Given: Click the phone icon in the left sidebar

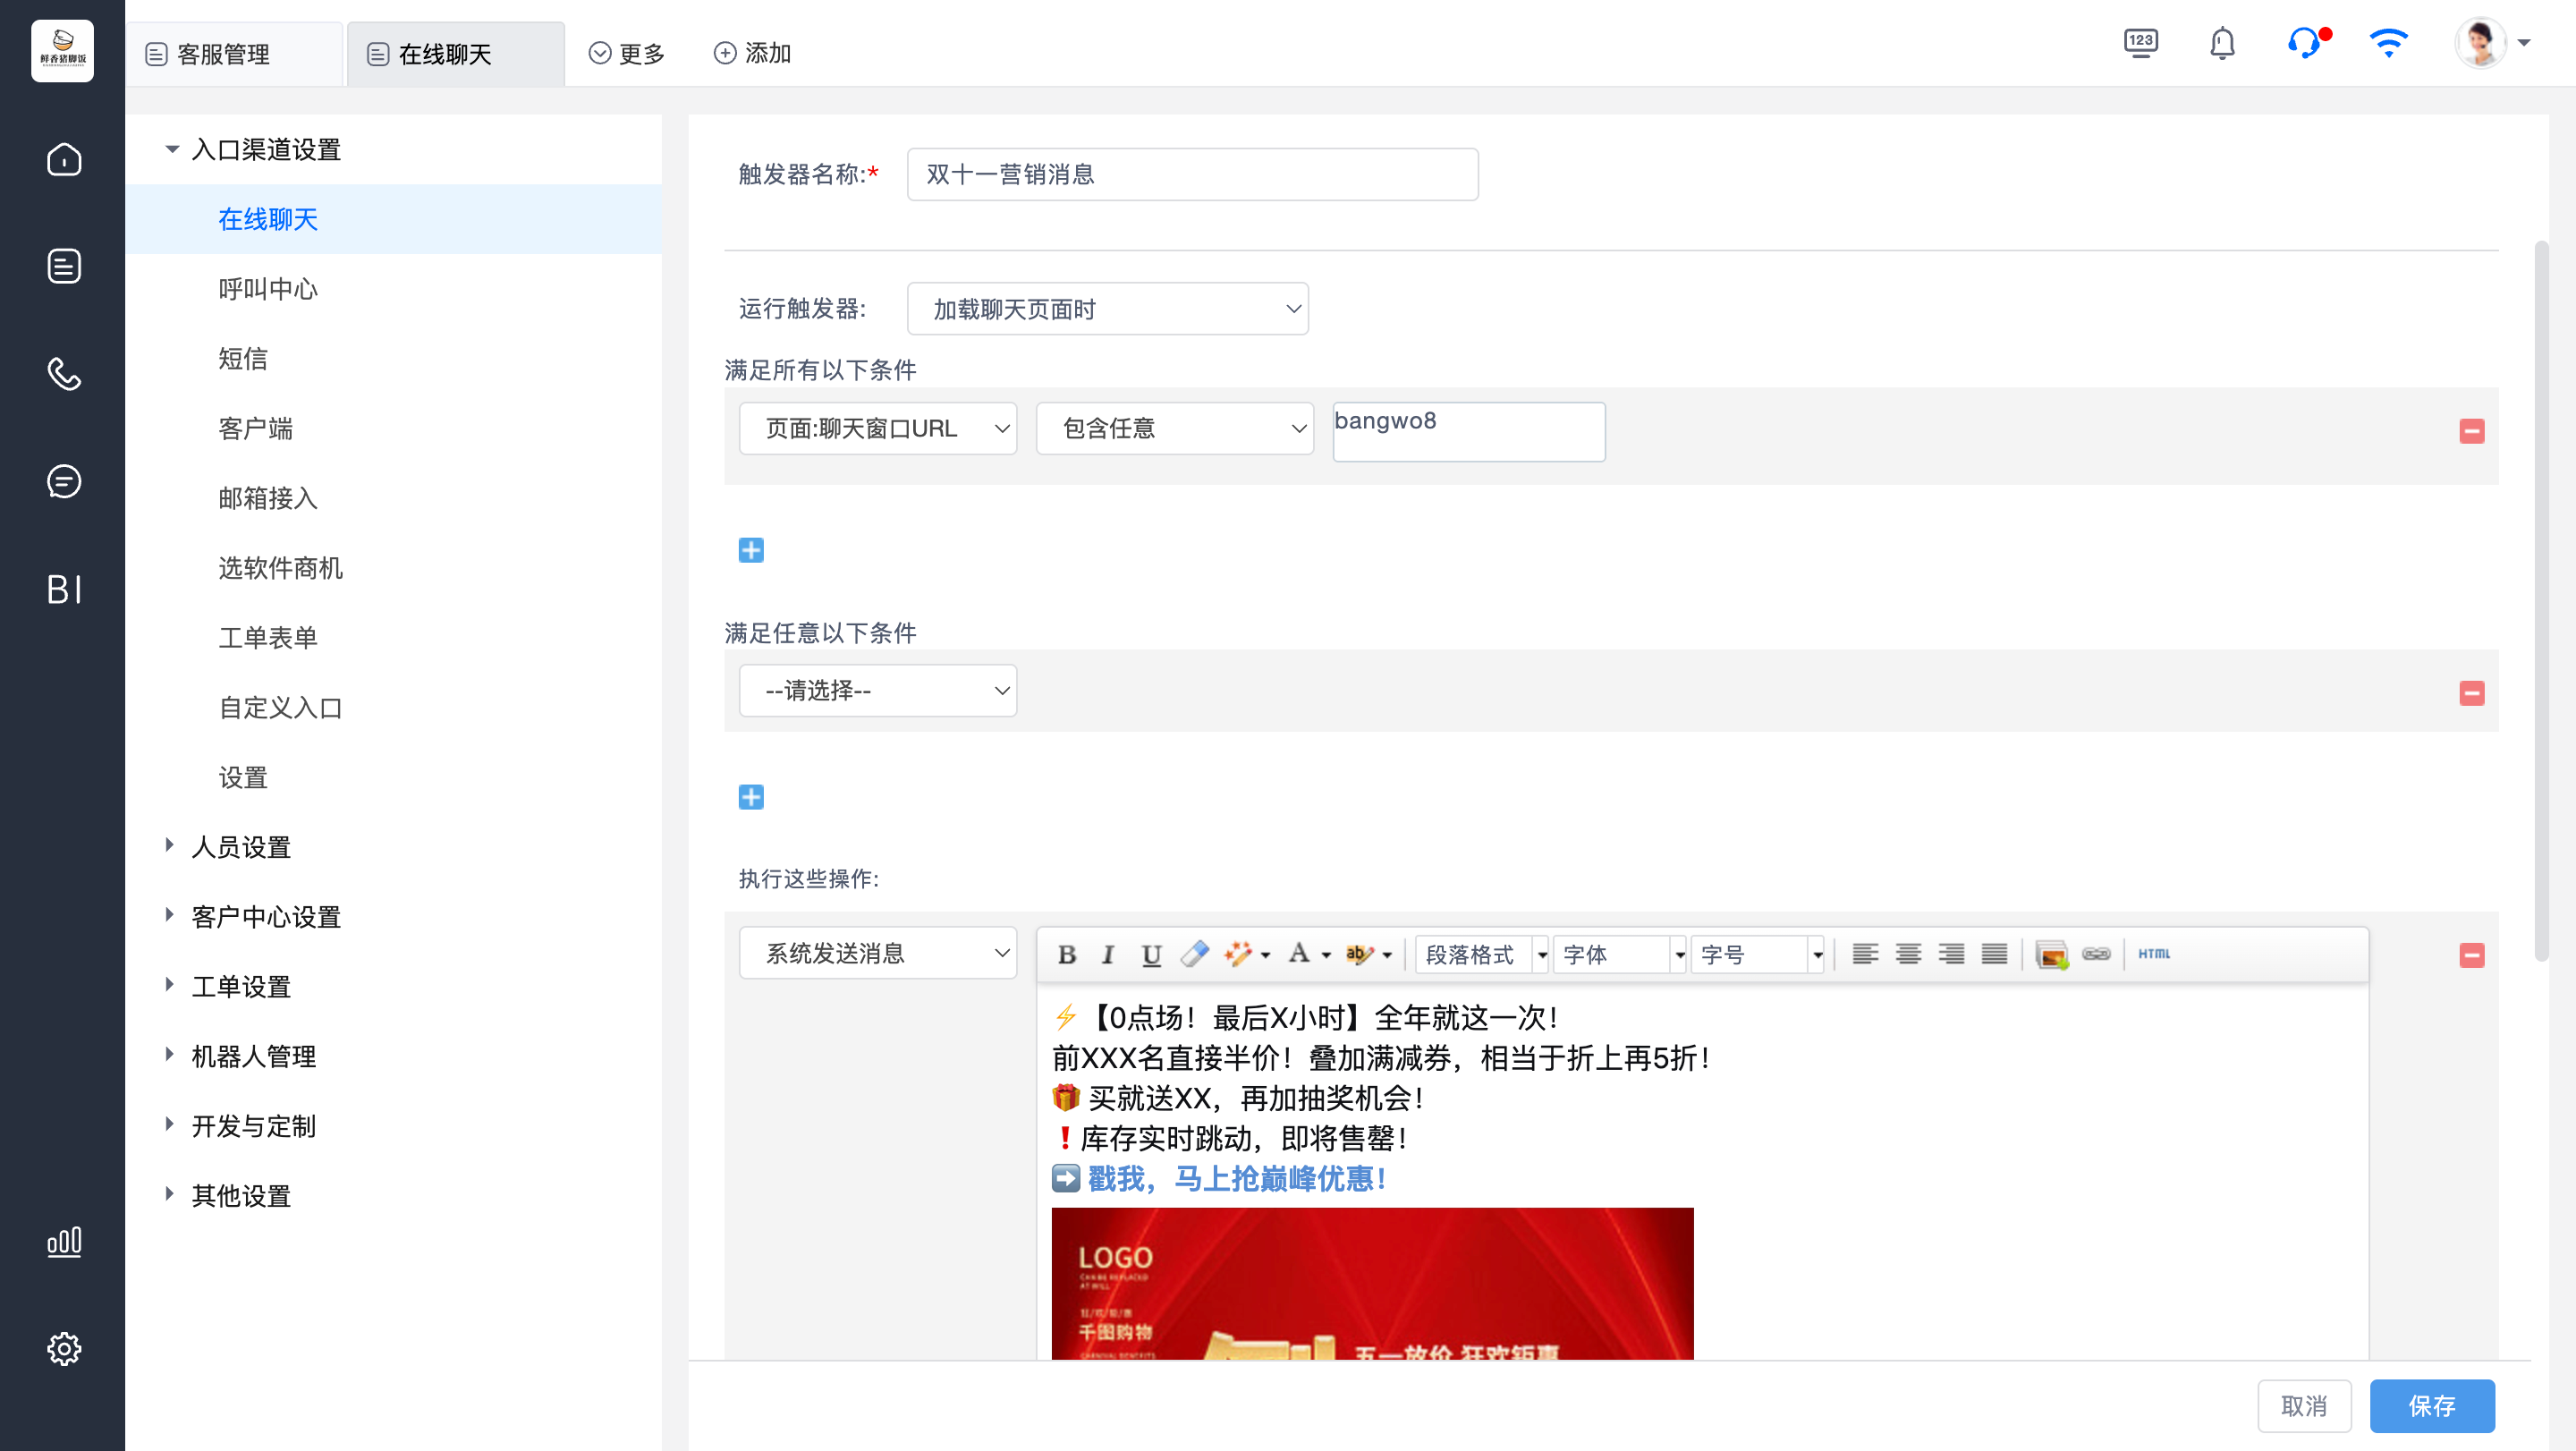Looking at the screenshot, I should [63, 374].
